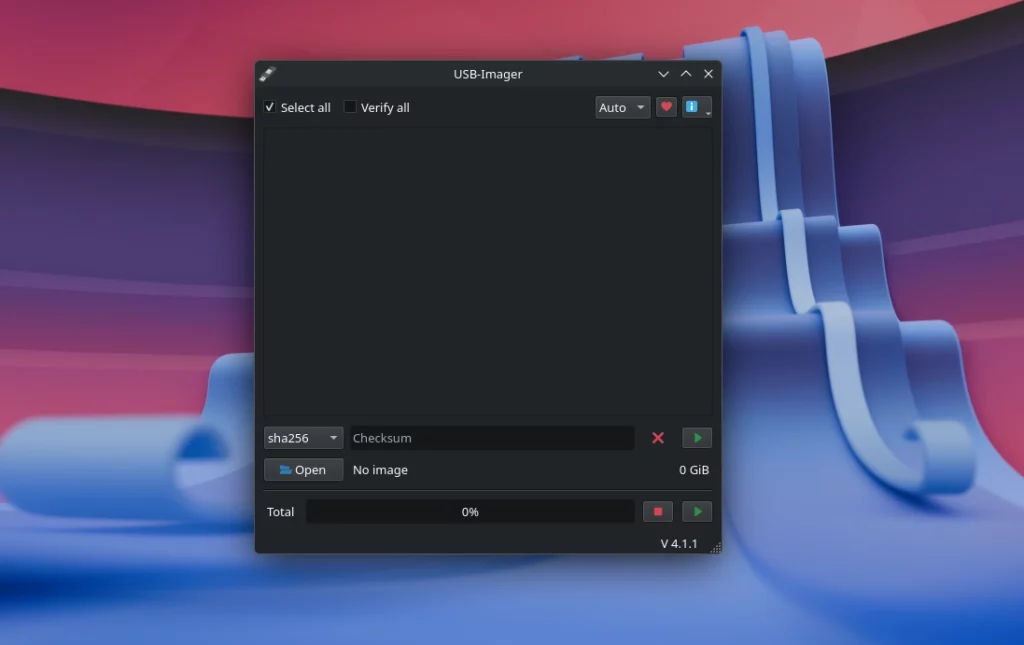
Task: Click the Total progress bar at 0%
Action: (x=470, y=512)
